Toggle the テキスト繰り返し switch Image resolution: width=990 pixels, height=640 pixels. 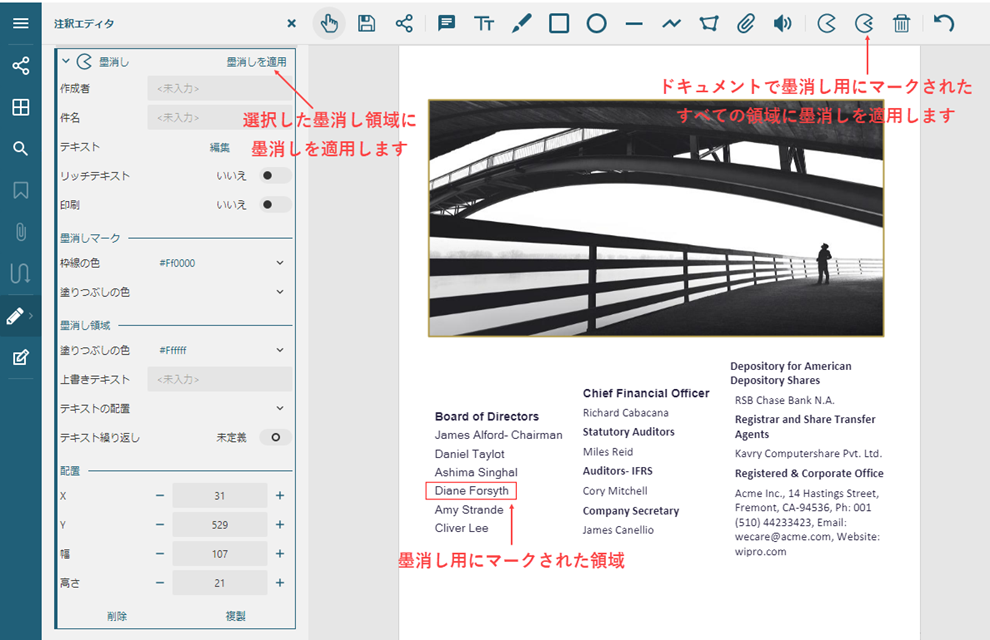click(x=275, y=437)
